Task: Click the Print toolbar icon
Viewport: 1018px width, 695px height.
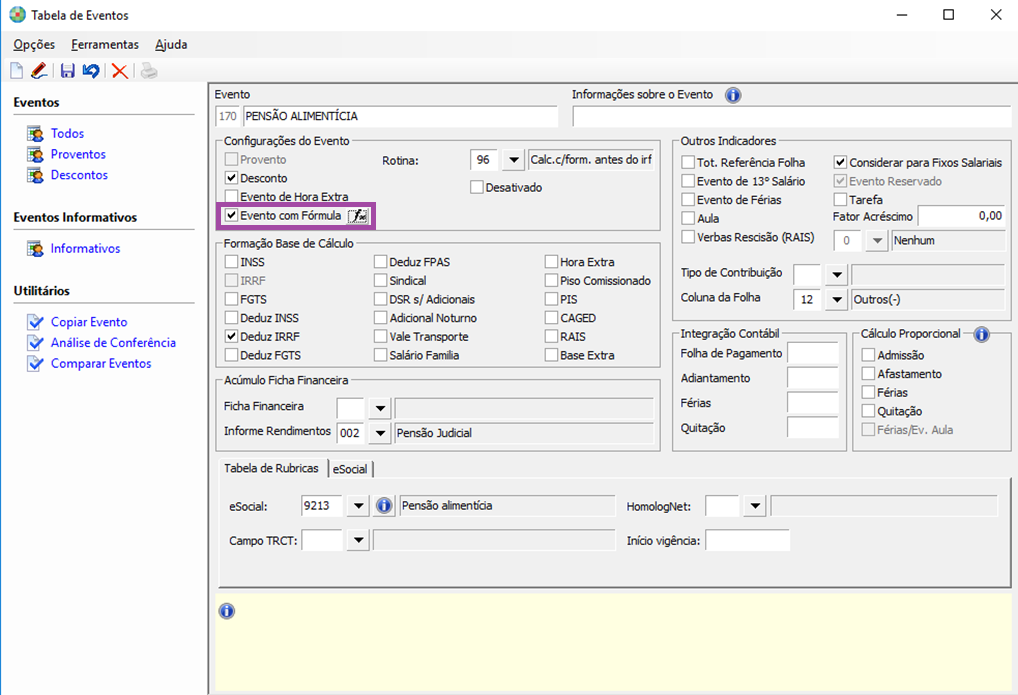Action: point(149,71)
